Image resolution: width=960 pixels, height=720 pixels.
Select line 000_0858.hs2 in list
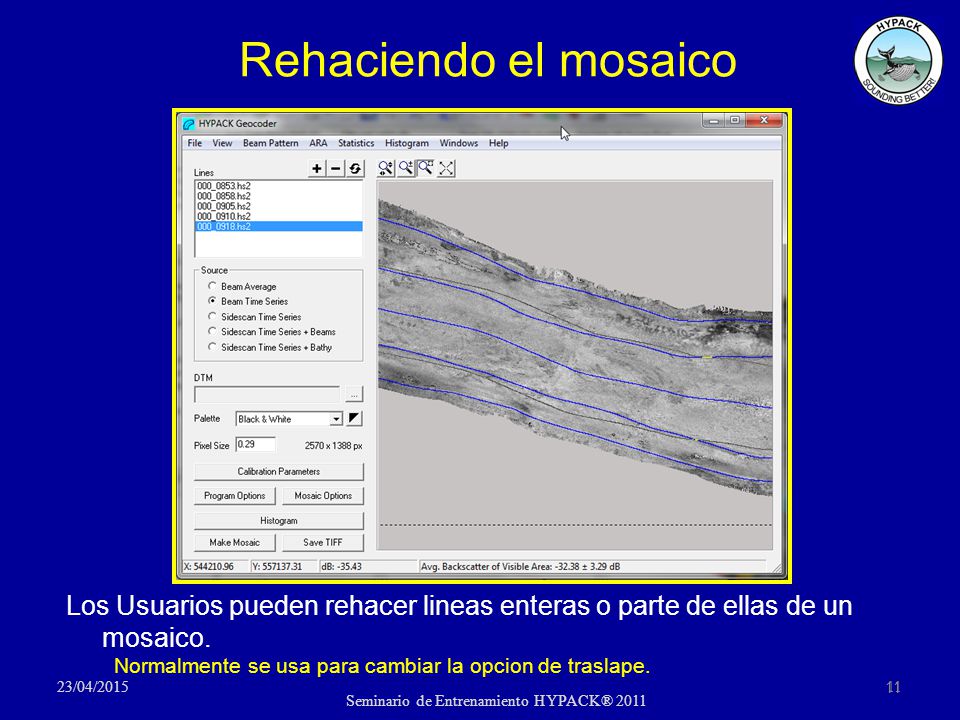tap(279, 196)
